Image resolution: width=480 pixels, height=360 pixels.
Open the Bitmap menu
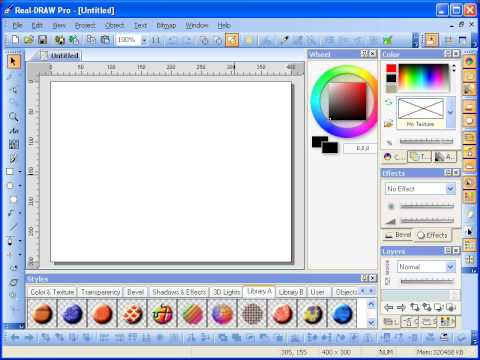[x=166, y=25]
